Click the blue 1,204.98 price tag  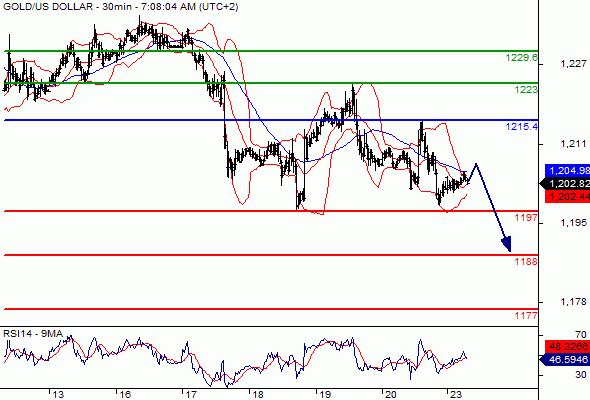[x=567, y=171]
